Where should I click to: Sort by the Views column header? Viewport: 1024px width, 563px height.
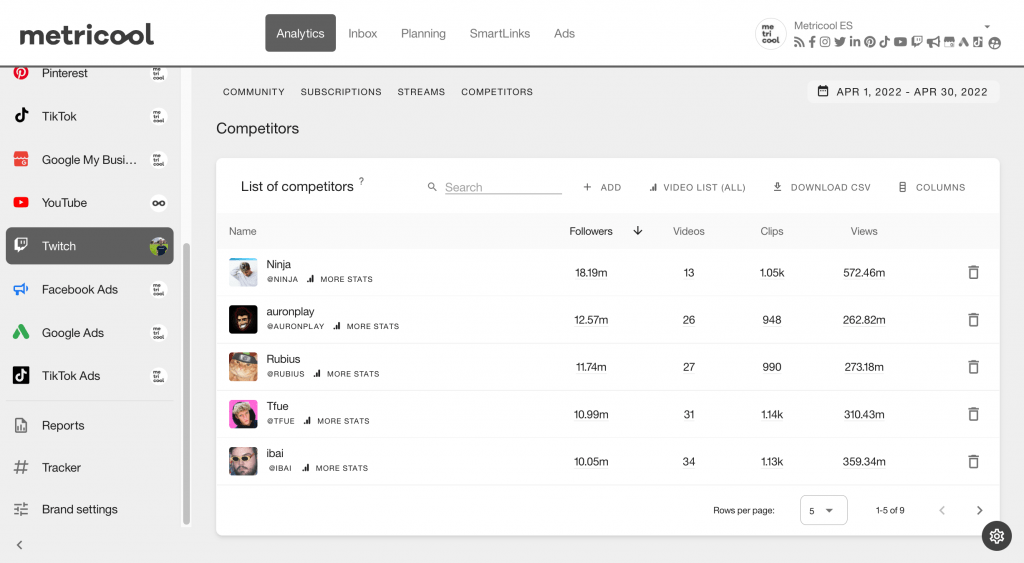863,231
